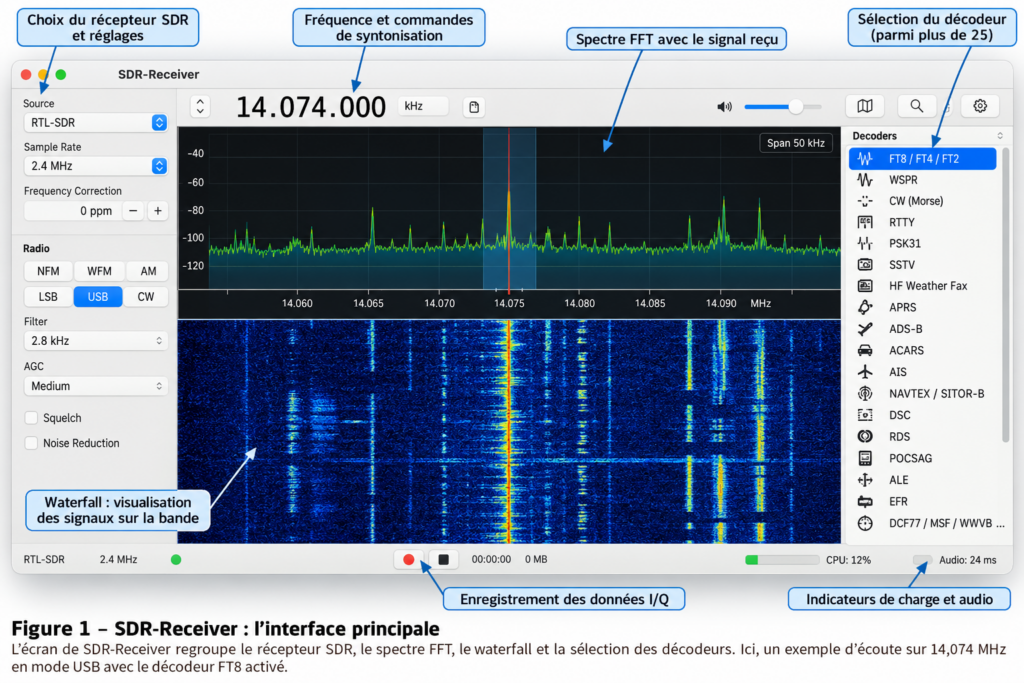Viewport: 1024px width, 683px height.
Task: Open the map view toolbar button
Action: pyautogui.click(x=865, y=106)
